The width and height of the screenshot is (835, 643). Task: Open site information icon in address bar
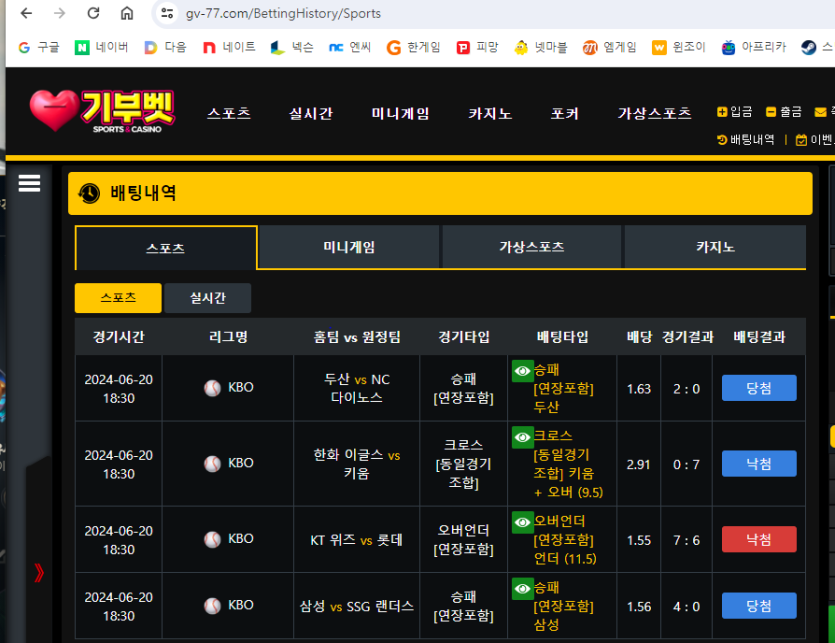pyautogui.click(x=165, y=14)
